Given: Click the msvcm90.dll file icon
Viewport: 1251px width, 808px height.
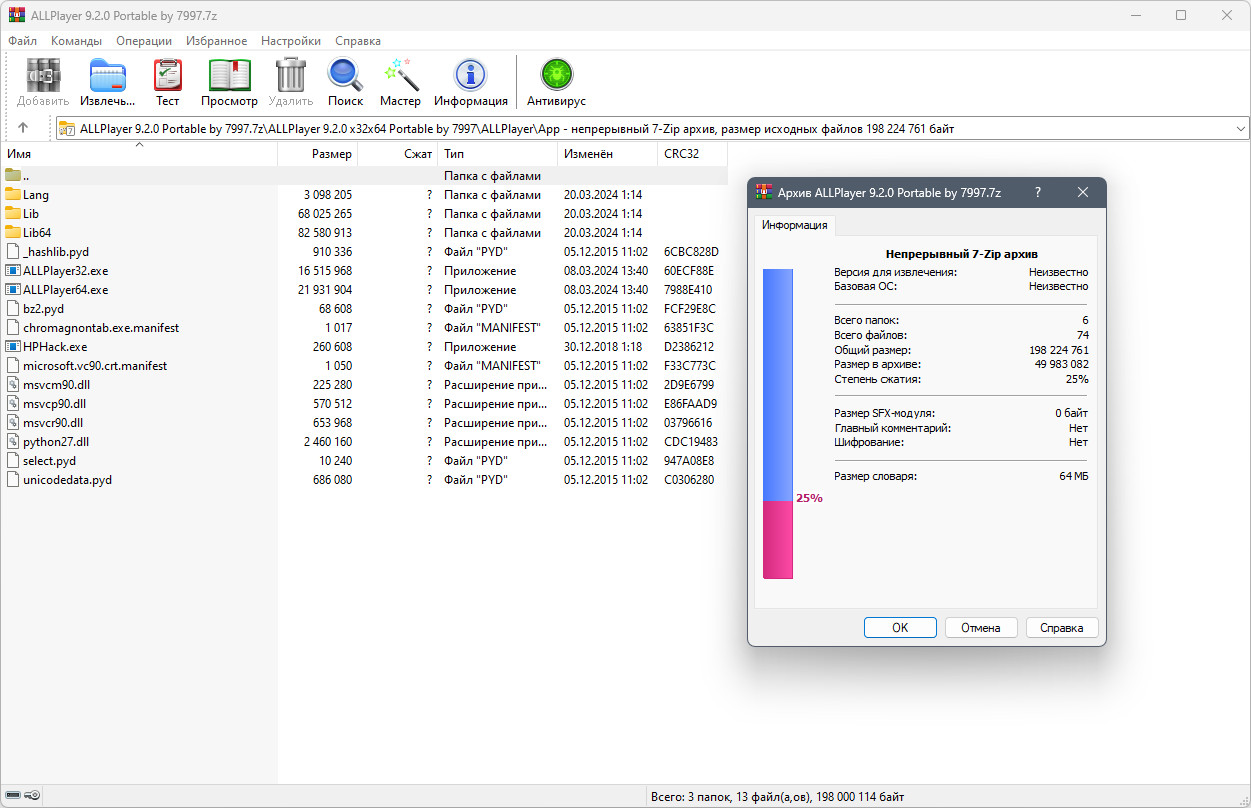Looking at the screenshot, I should (x=13, y=385).
